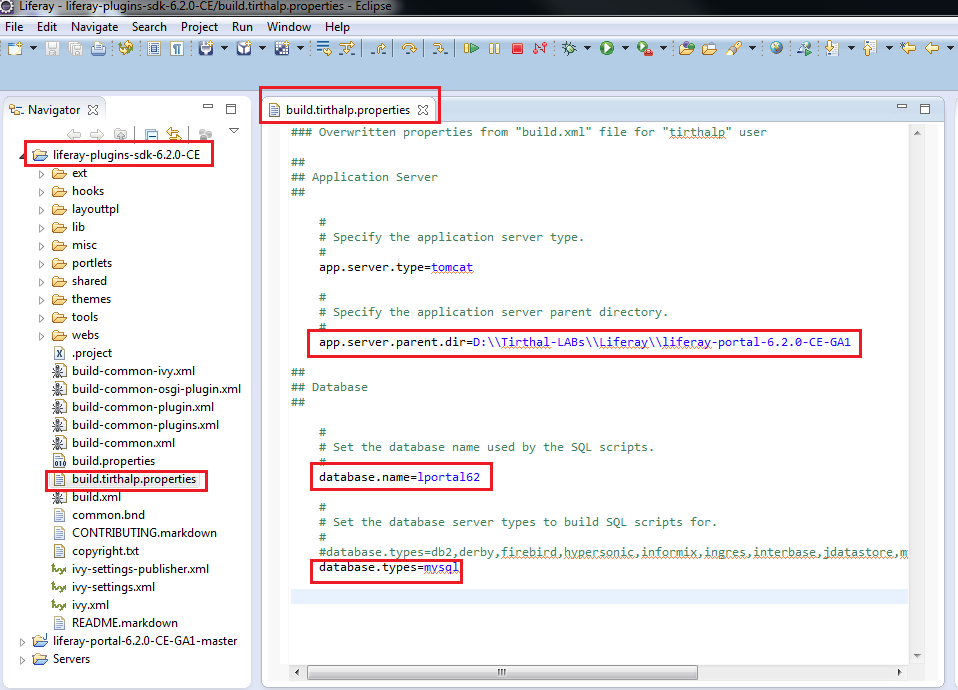Select README.markdown in Navigator
Screen dimensions: 958x690
(x=125, y=623)
